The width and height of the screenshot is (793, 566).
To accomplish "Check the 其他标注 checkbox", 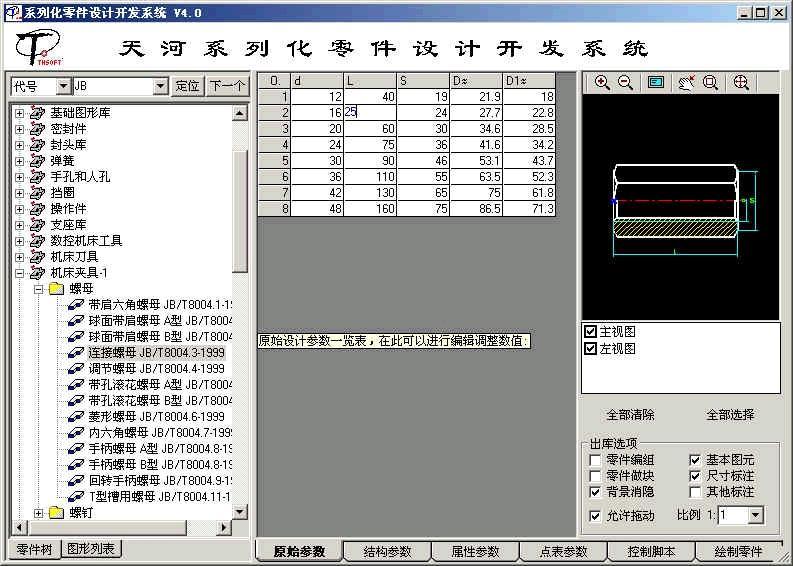I will 695,492.
